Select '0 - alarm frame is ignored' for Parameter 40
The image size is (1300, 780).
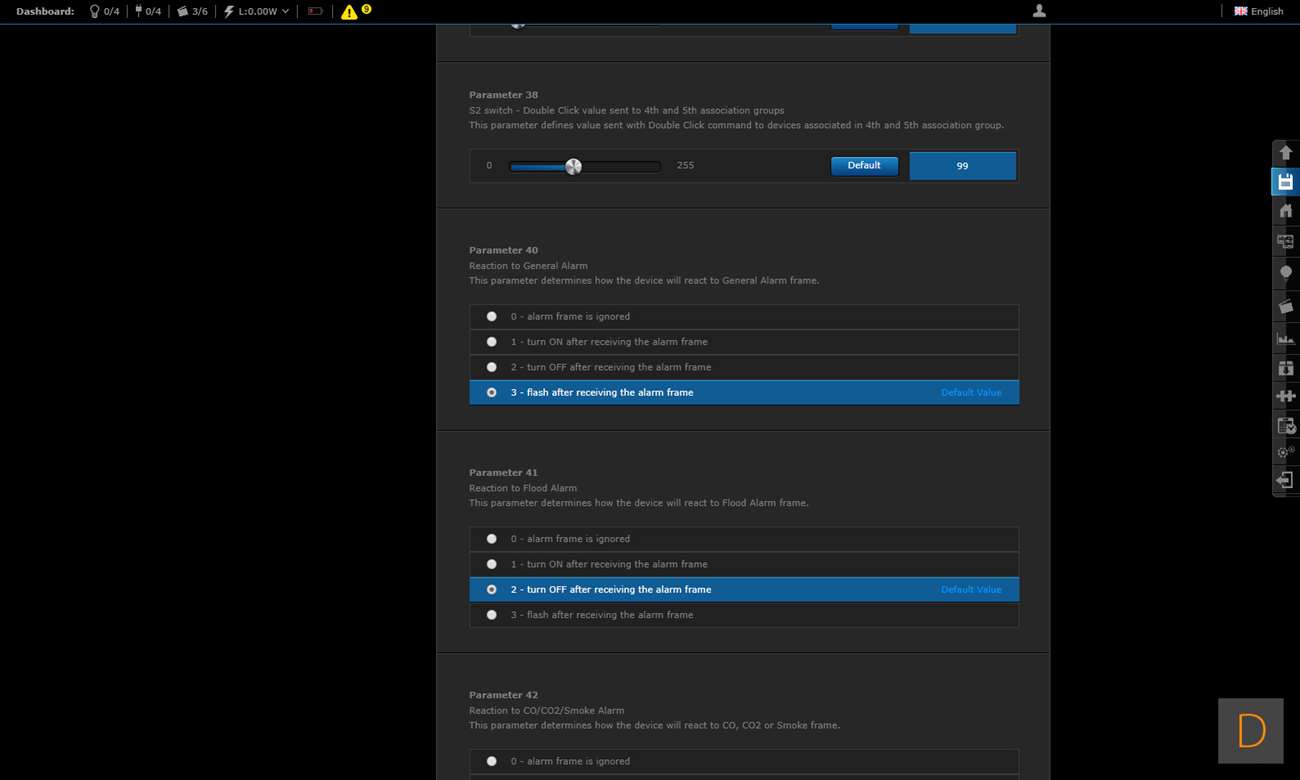[491, 317]
